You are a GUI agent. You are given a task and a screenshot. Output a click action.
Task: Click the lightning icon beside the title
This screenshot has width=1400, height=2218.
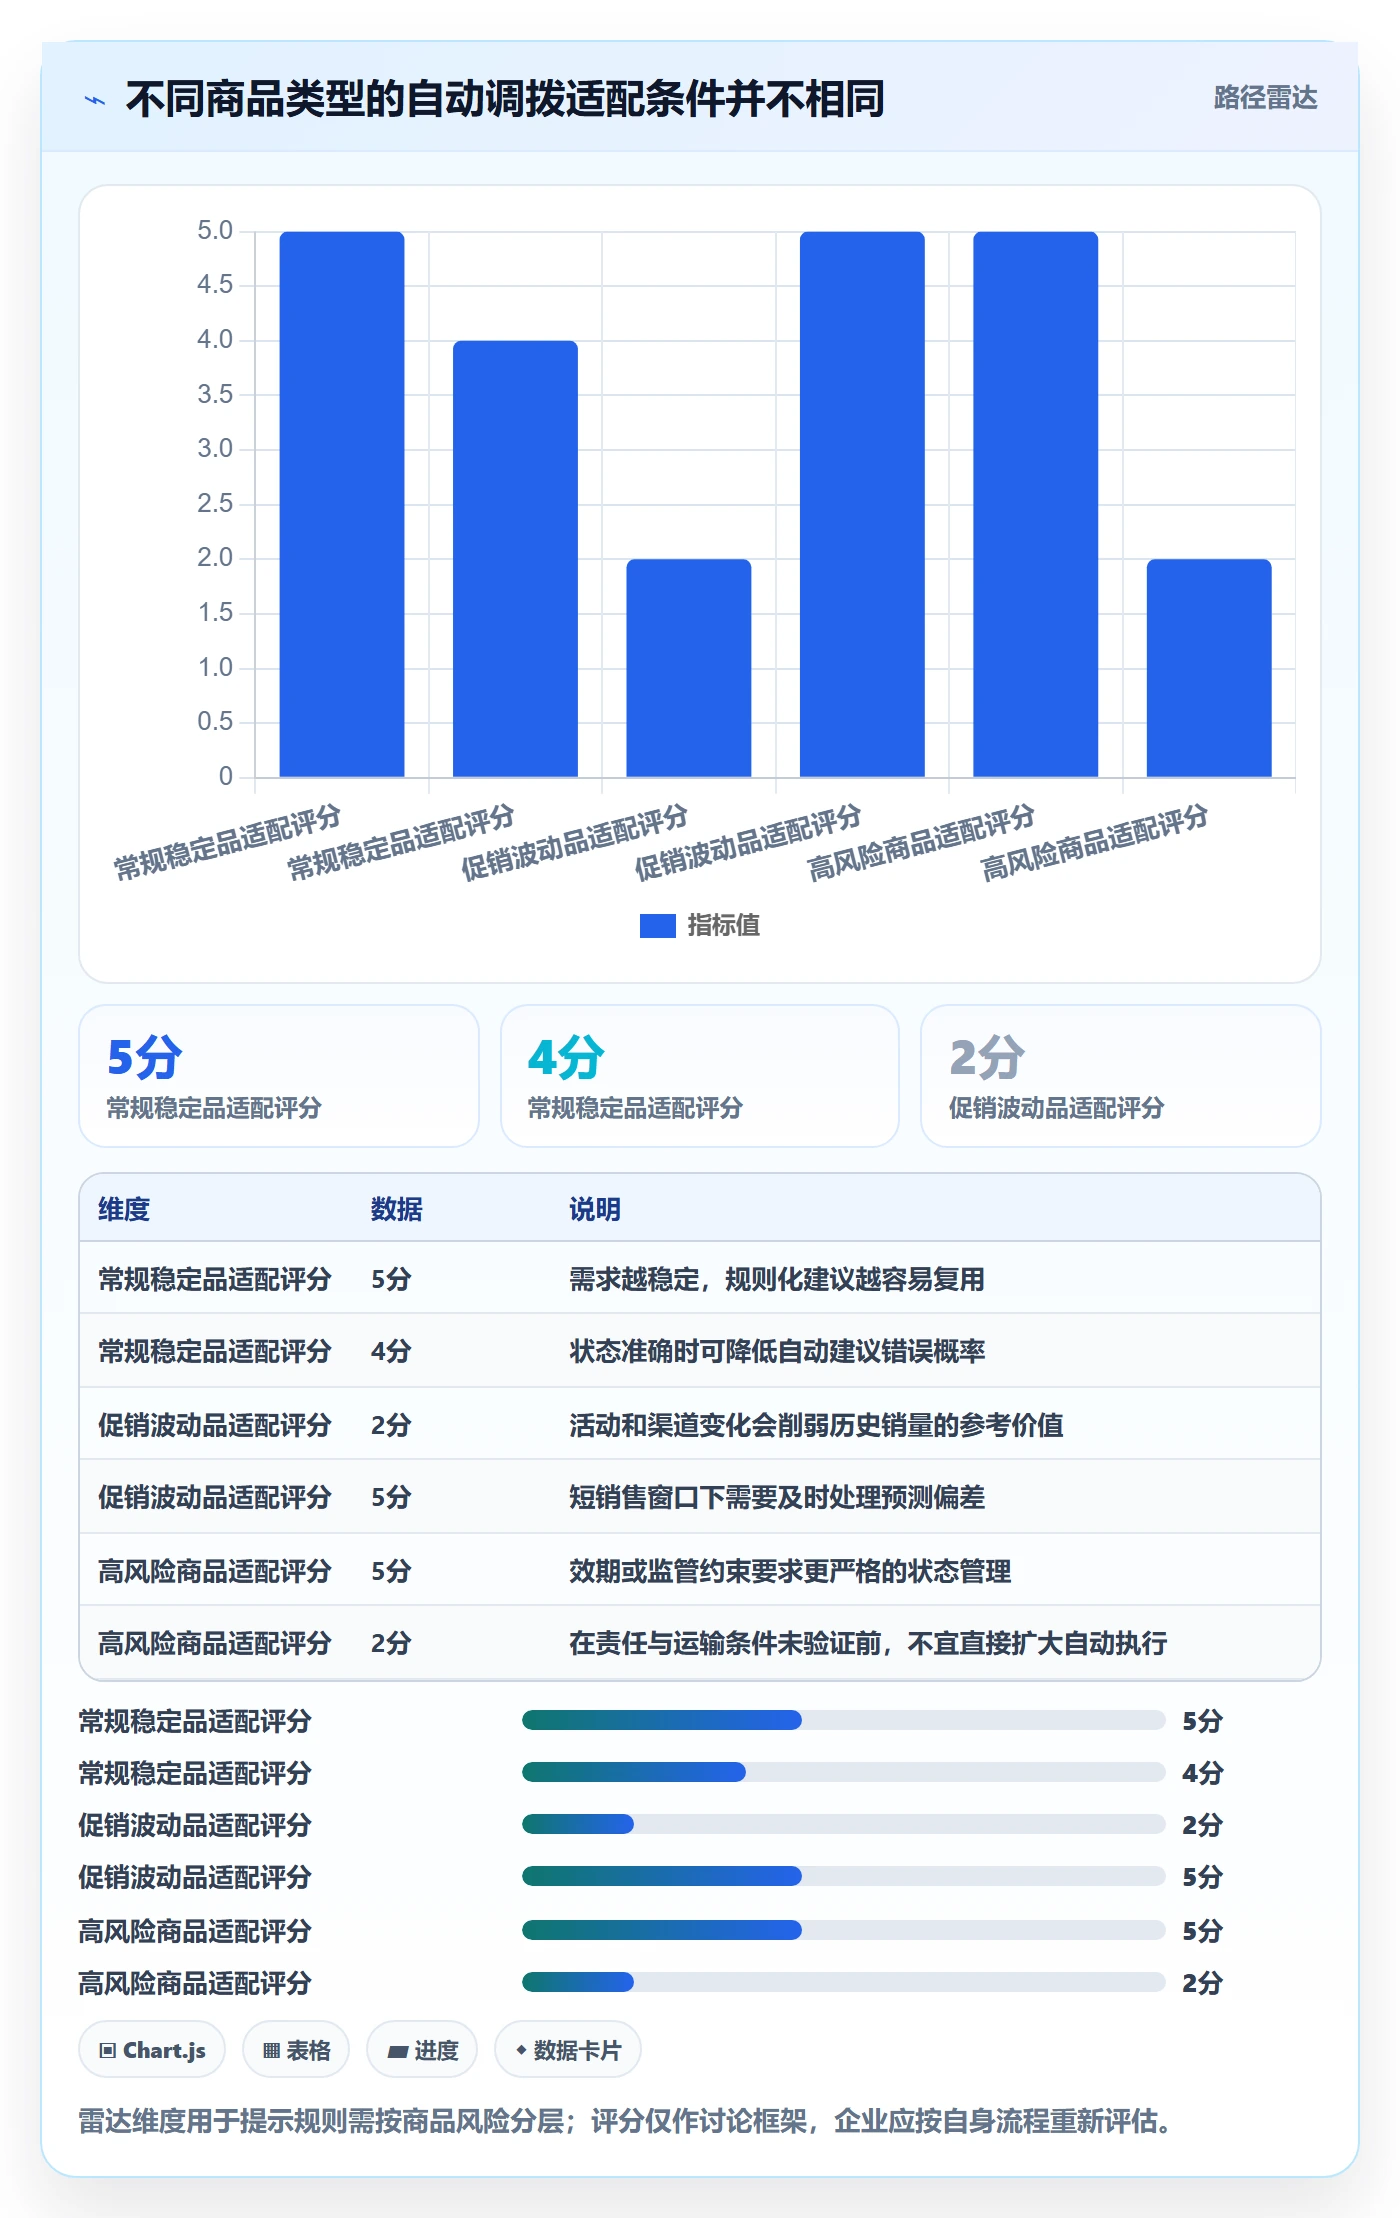click(x=95, y=99)
